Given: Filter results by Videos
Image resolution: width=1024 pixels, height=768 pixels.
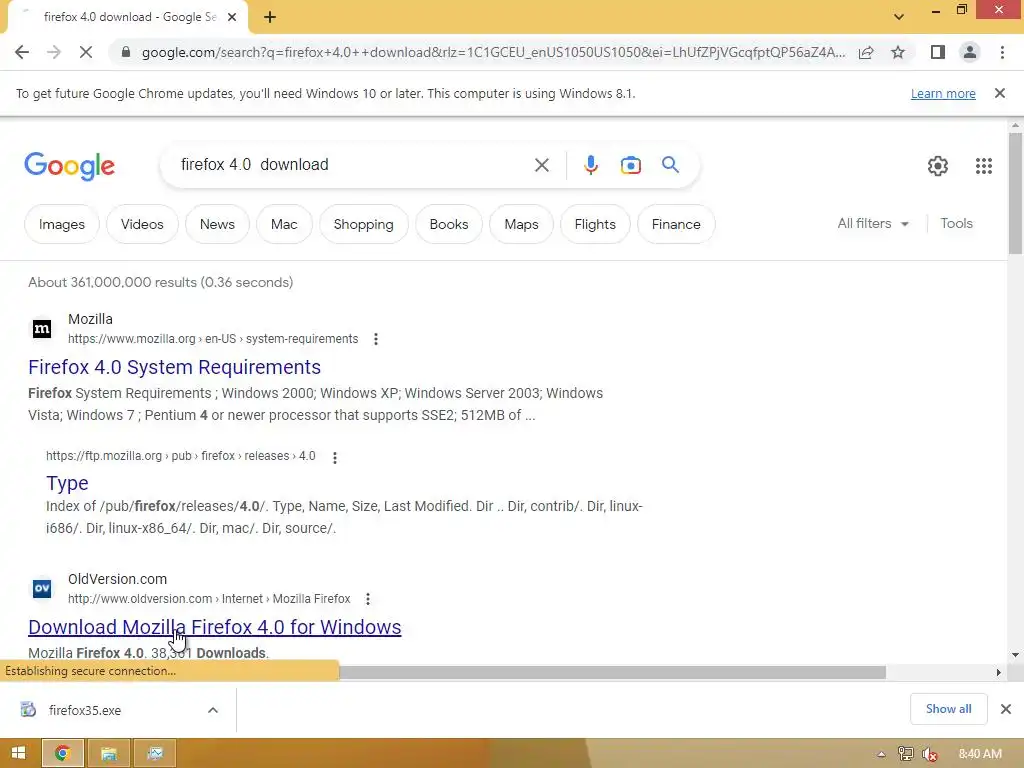Looking at the screenshot, I should click(142, 224).
